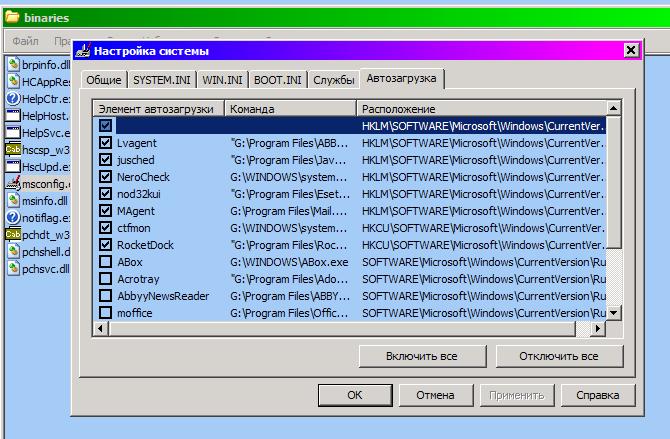Disable the NeroCheck startup checkbox
The width and height of the screenshot is (670, 439).
(106, 177)
